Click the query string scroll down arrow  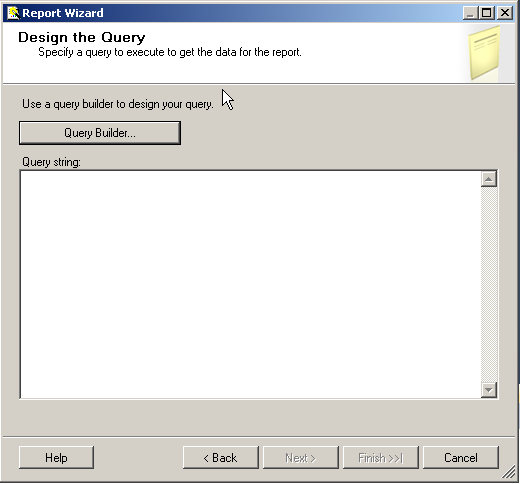pyautogui.click(x=489, y=389)
